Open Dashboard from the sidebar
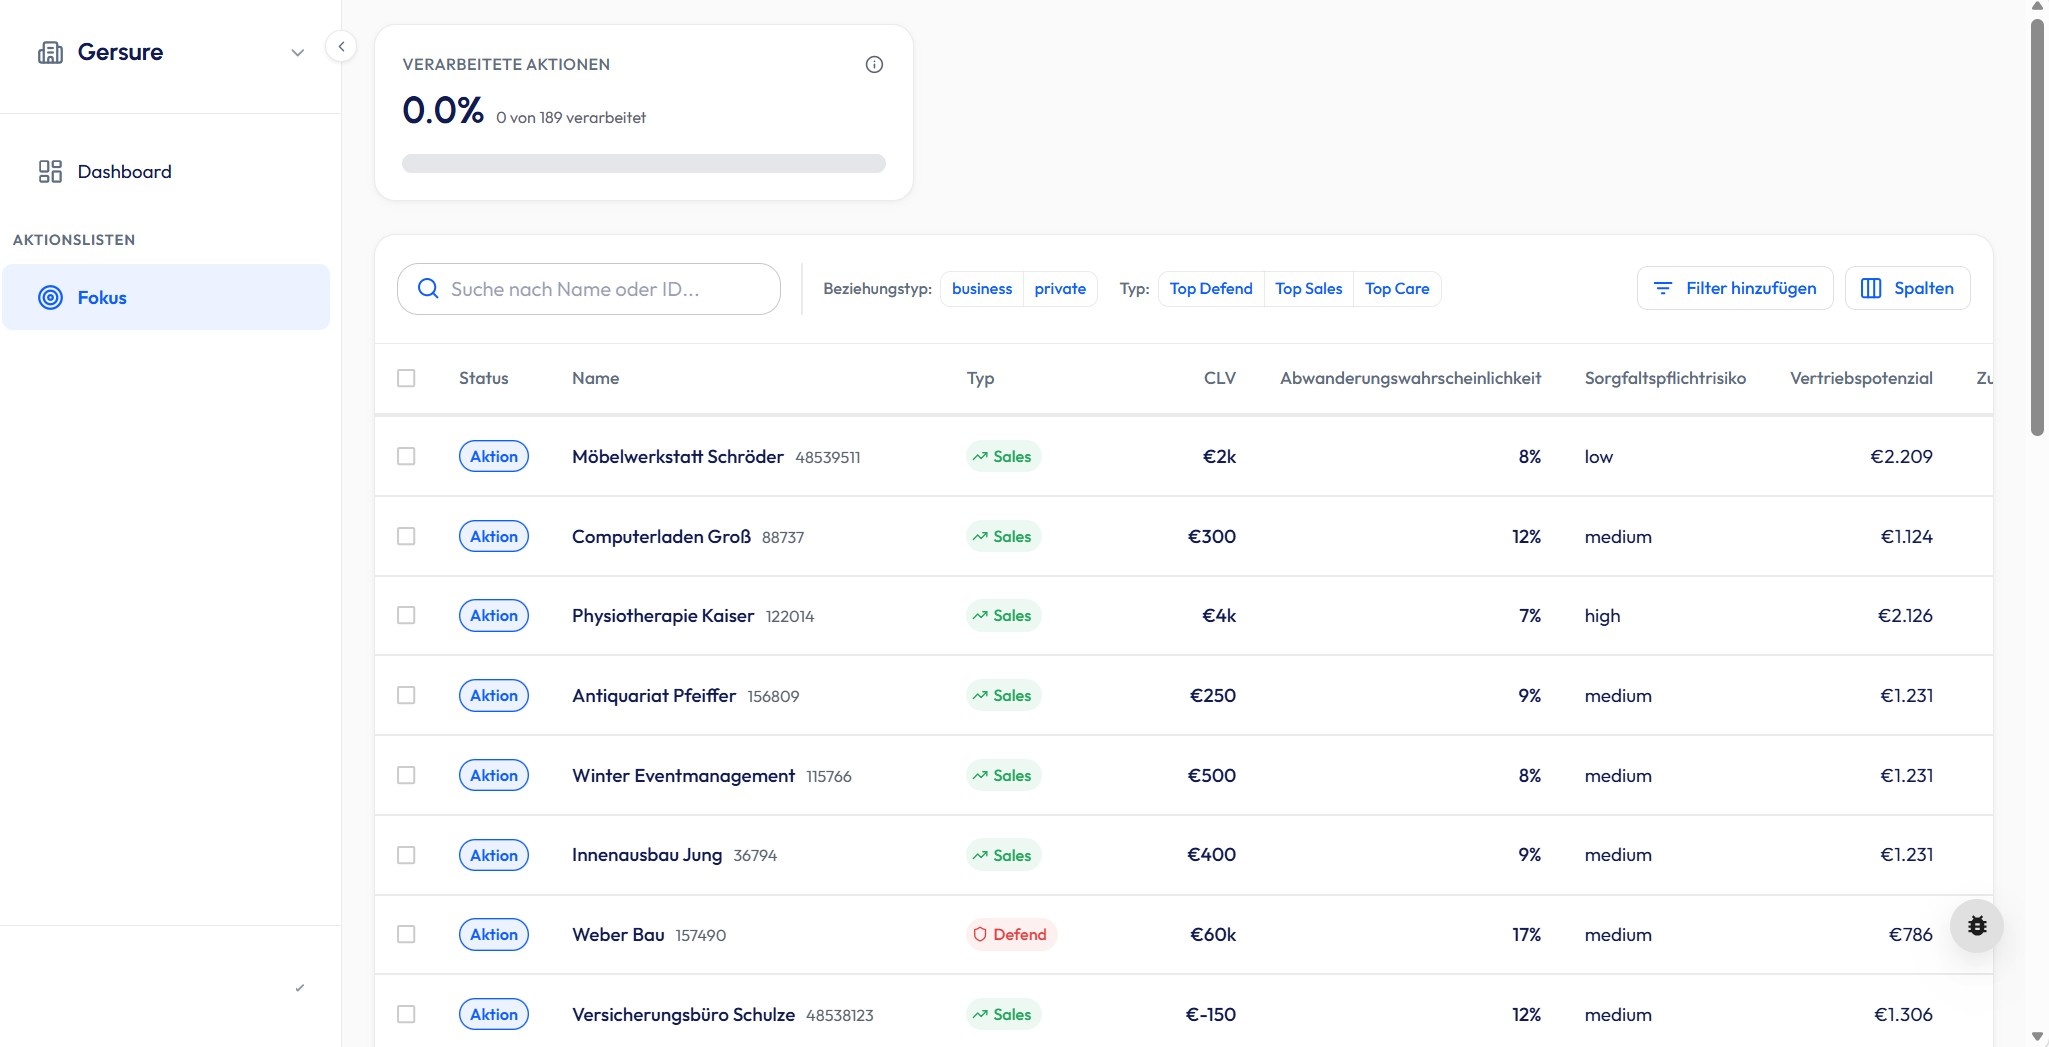Screen dimensions: 2049x1047 tap(124, 172)
